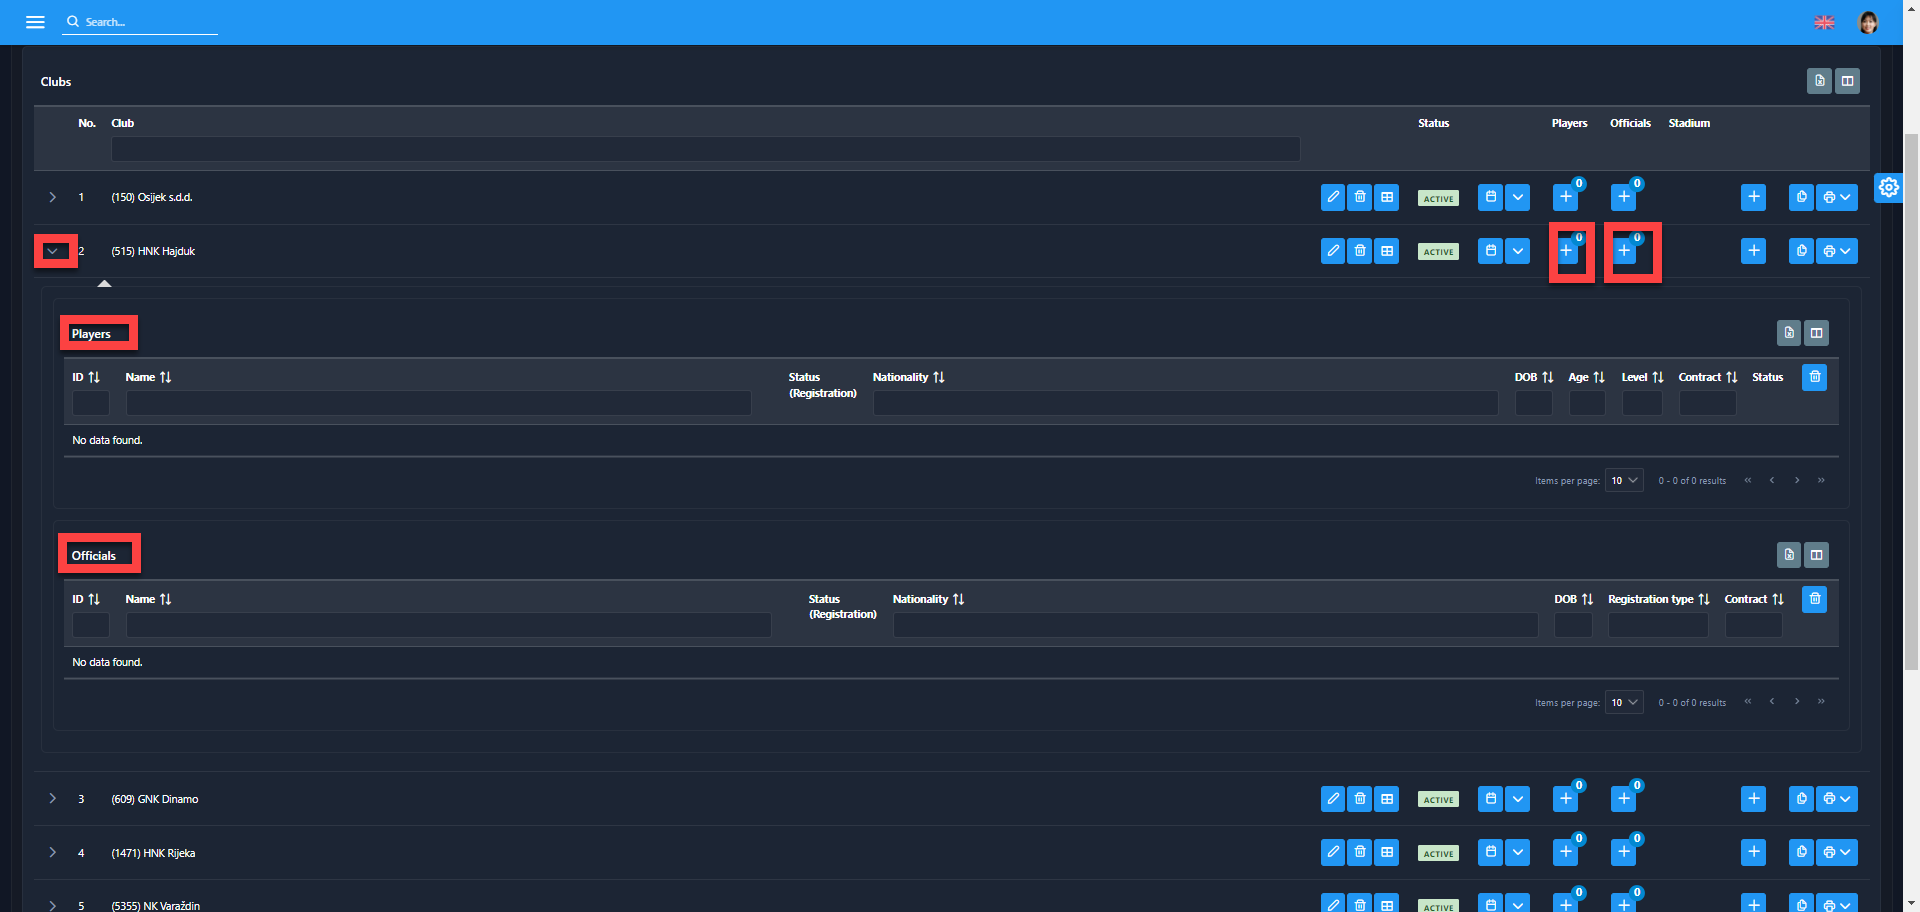Viewport: 1920px width, 912px height.
Task: Click calendar icon in HNK Rijeka row
Action: [1490, 853]
